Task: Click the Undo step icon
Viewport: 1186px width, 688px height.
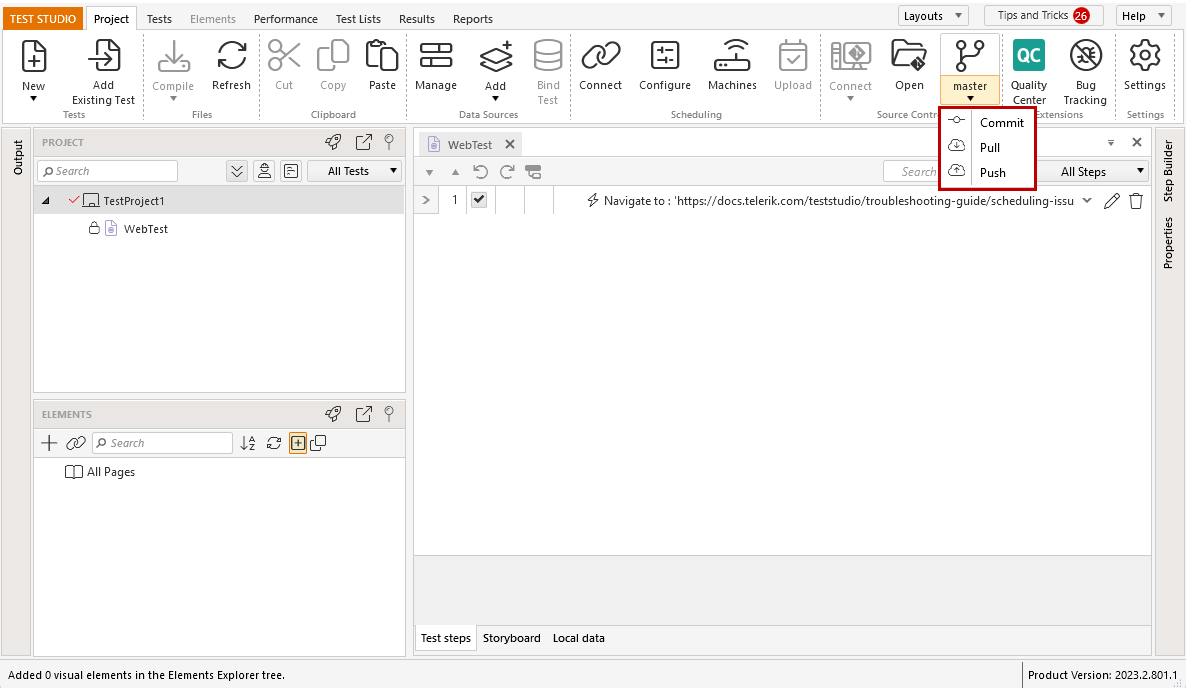Action: (x=480, y=172)
